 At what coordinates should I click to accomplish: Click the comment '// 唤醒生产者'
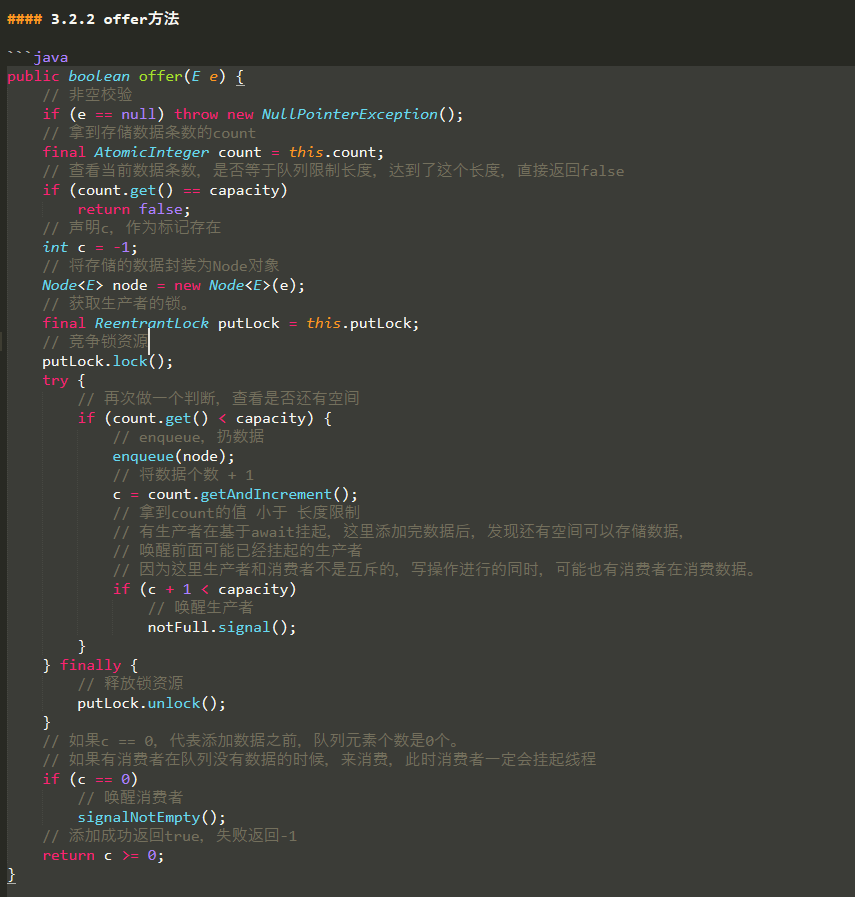200,608
